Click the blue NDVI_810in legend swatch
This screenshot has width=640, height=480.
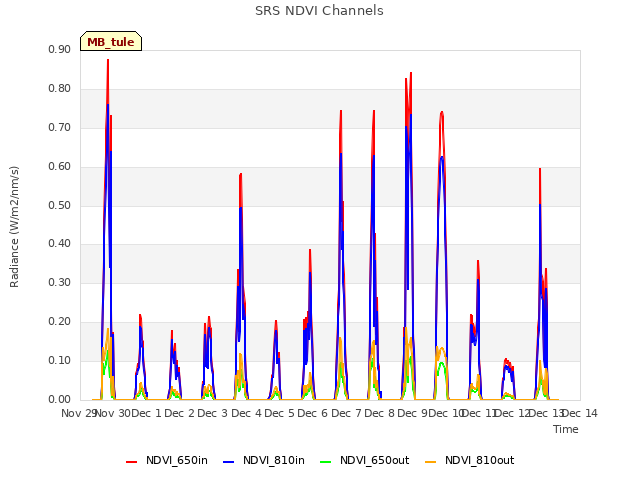pyautogui.click(x=229, y=462)
